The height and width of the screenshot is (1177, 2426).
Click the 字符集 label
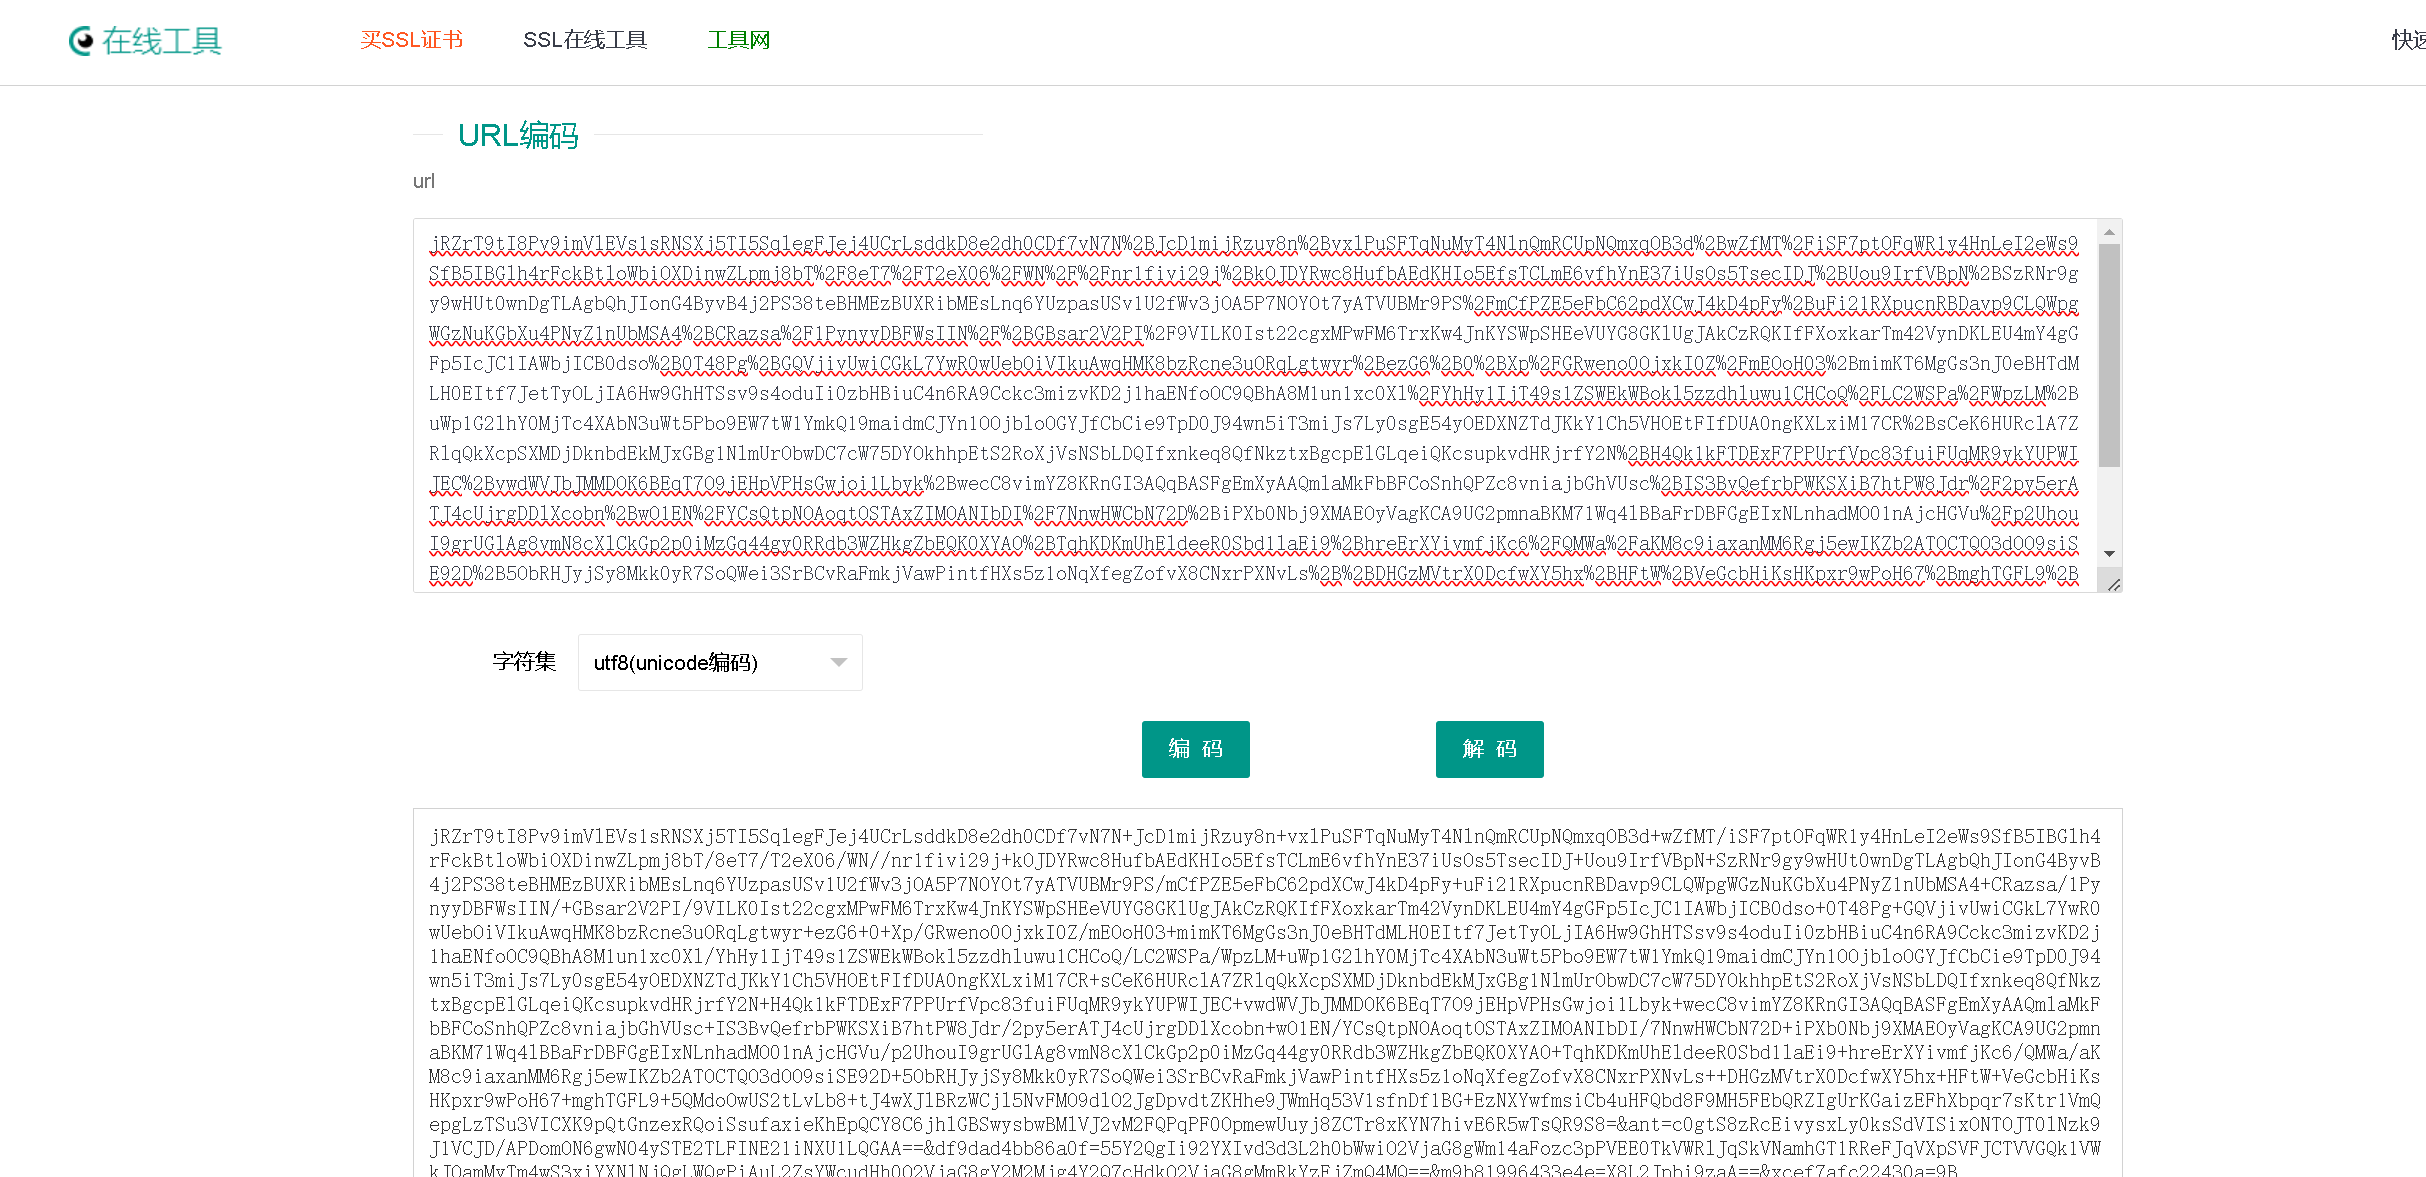pos(524,661)
